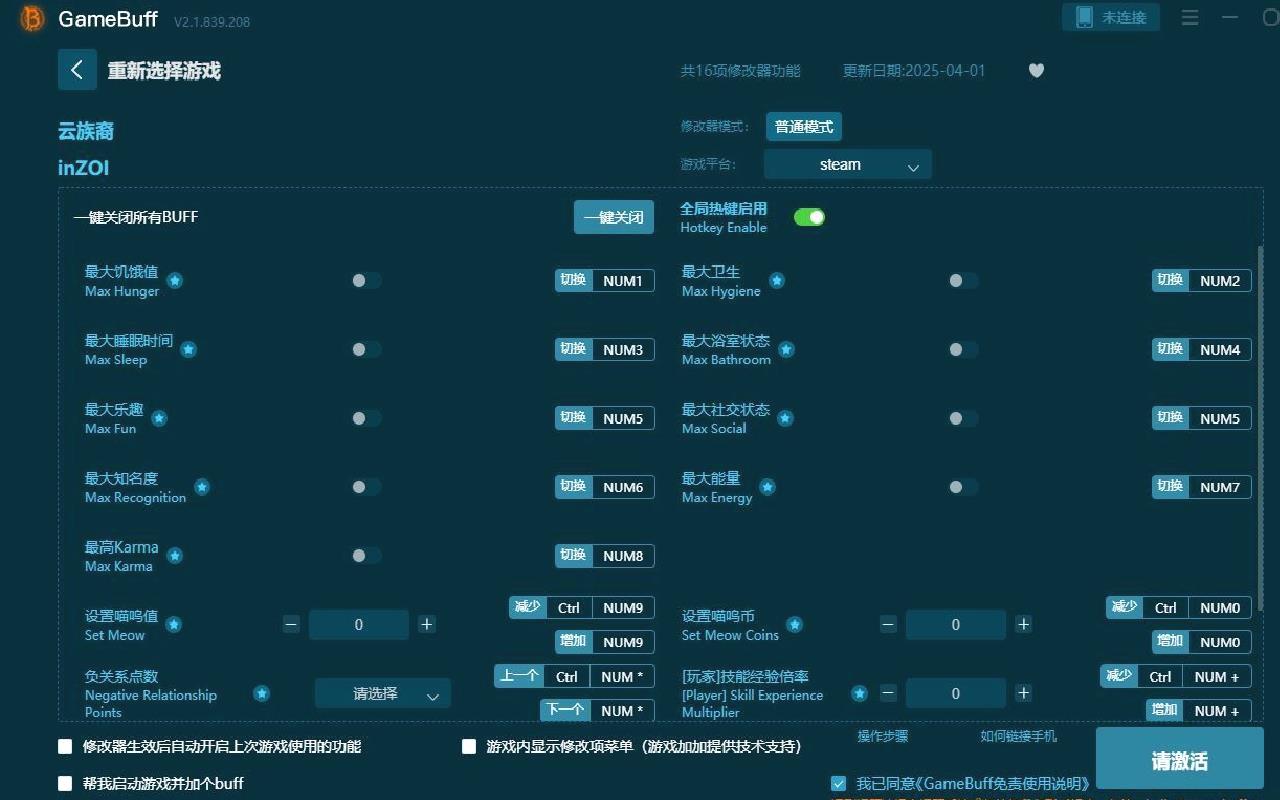This screenshot has width=1280, height=800.
Task: Click star icon next to Max Bathroom
Action: pyautogui.click(x=786, y=350)
